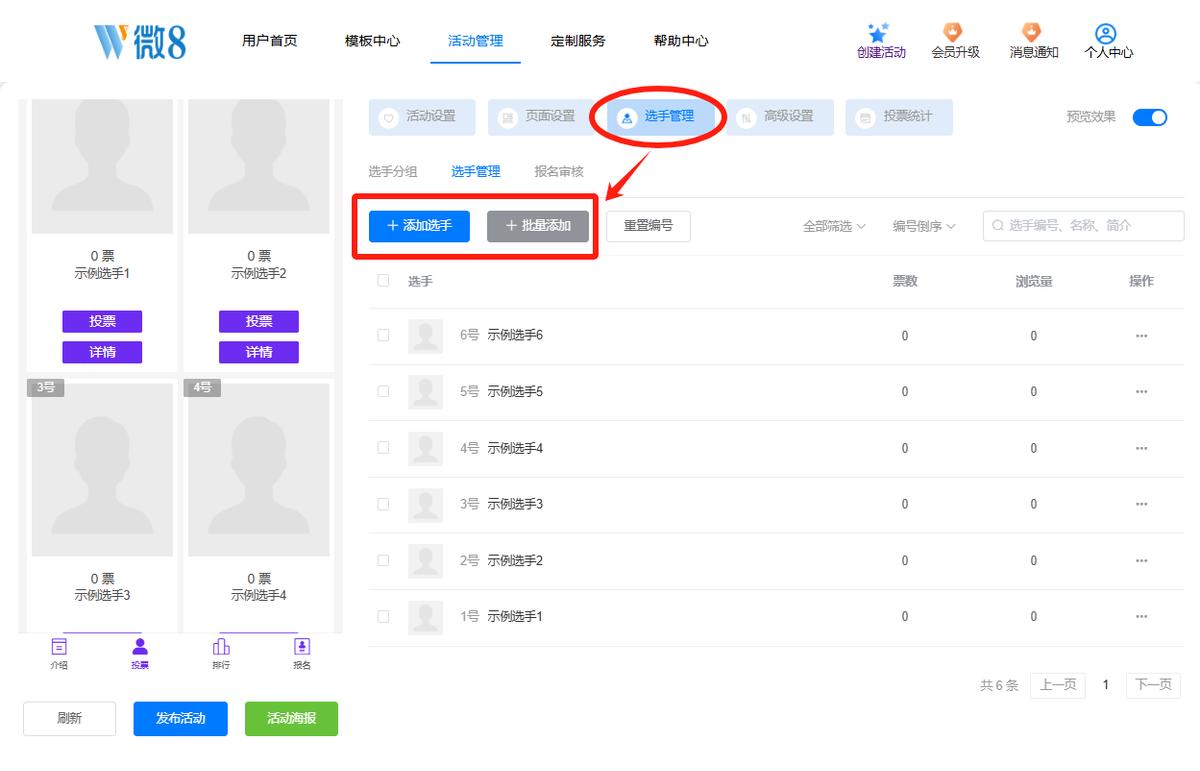Open more actions for 示例选手1
This screenshot has width=1200, height=771.
[x=1141, y=617]
